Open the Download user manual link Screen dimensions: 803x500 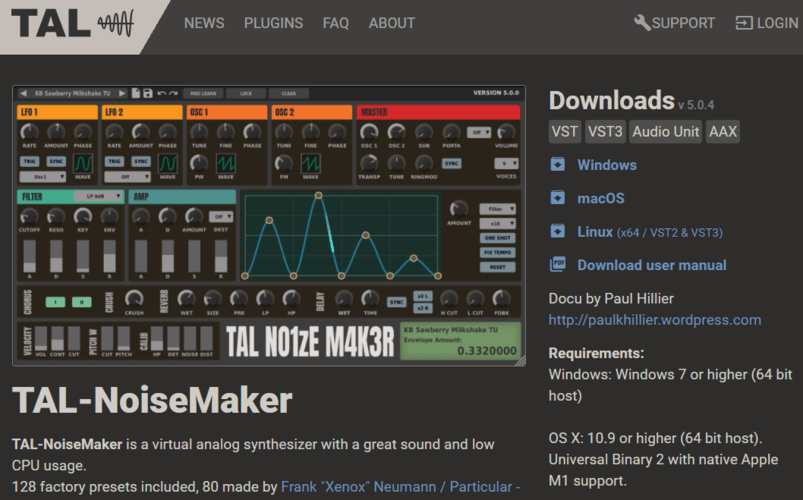click(651, 265)
